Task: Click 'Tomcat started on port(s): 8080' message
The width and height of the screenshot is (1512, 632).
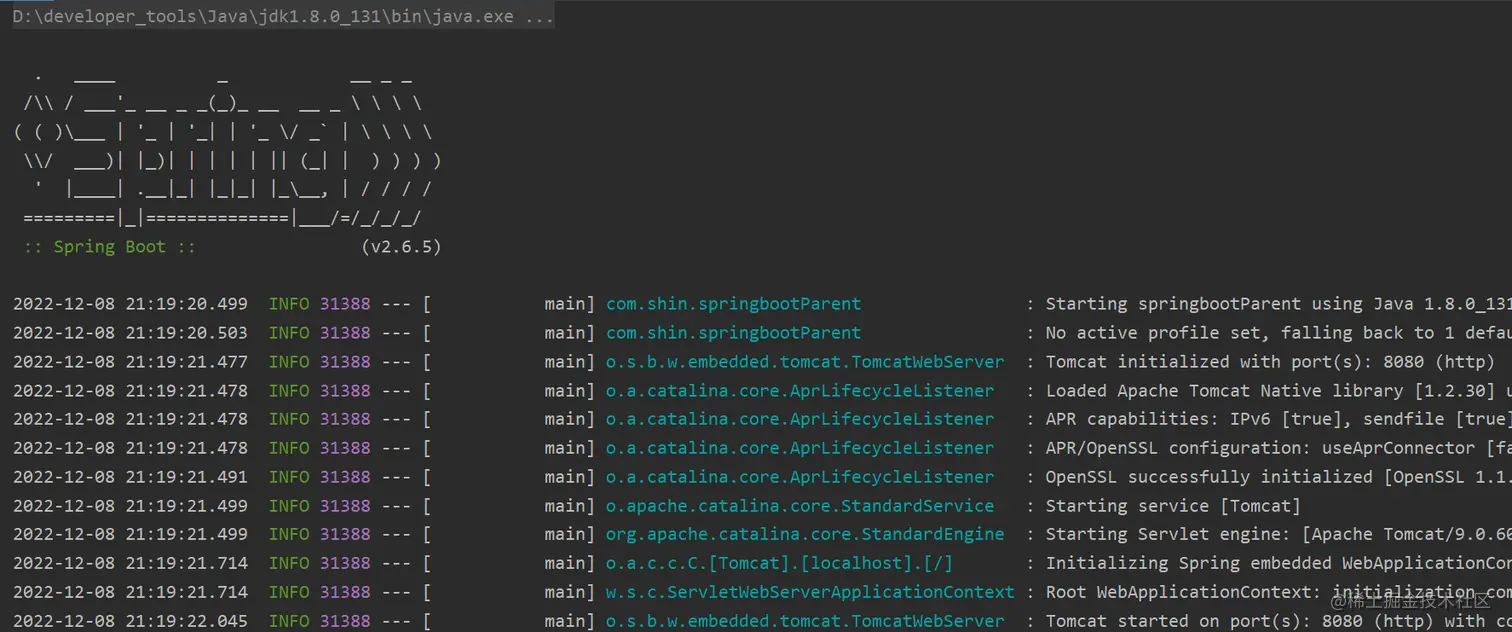Action: pos(1278,621)
